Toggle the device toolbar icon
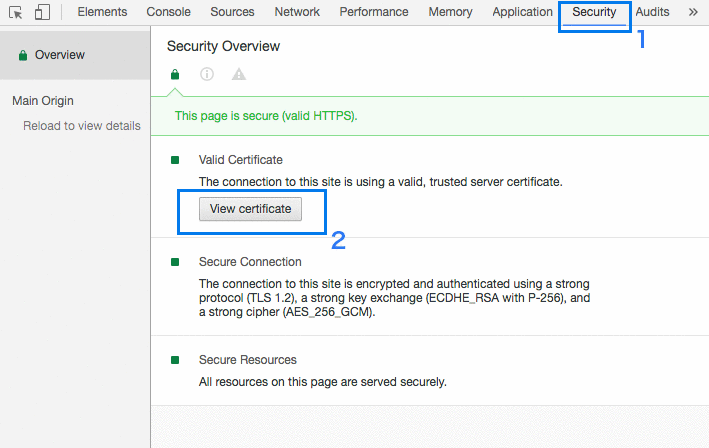 click(x=42, y=13)
